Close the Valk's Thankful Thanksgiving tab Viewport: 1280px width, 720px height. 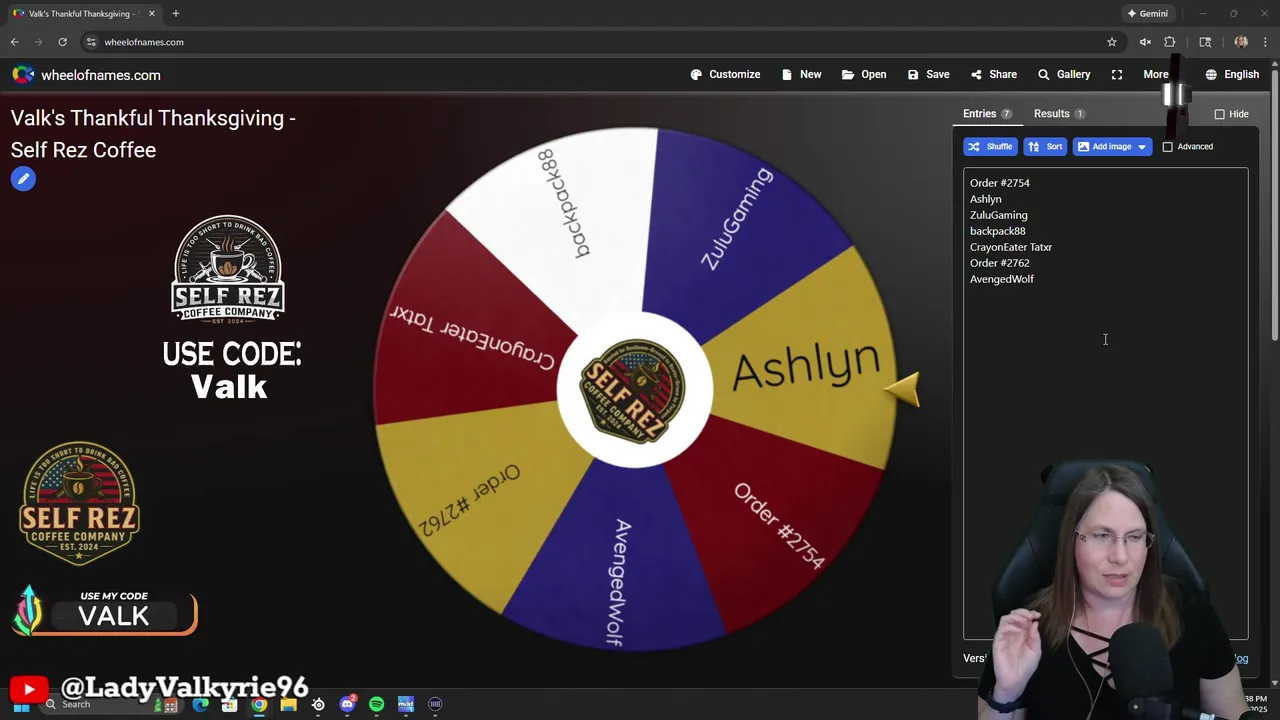coord(151,14)
